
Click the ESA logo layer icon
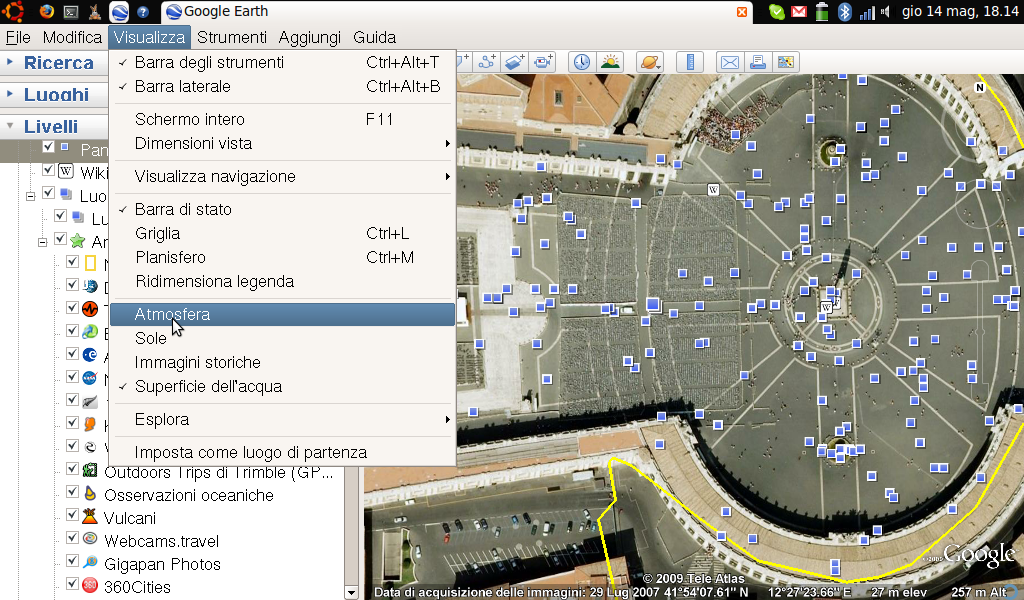90,355
